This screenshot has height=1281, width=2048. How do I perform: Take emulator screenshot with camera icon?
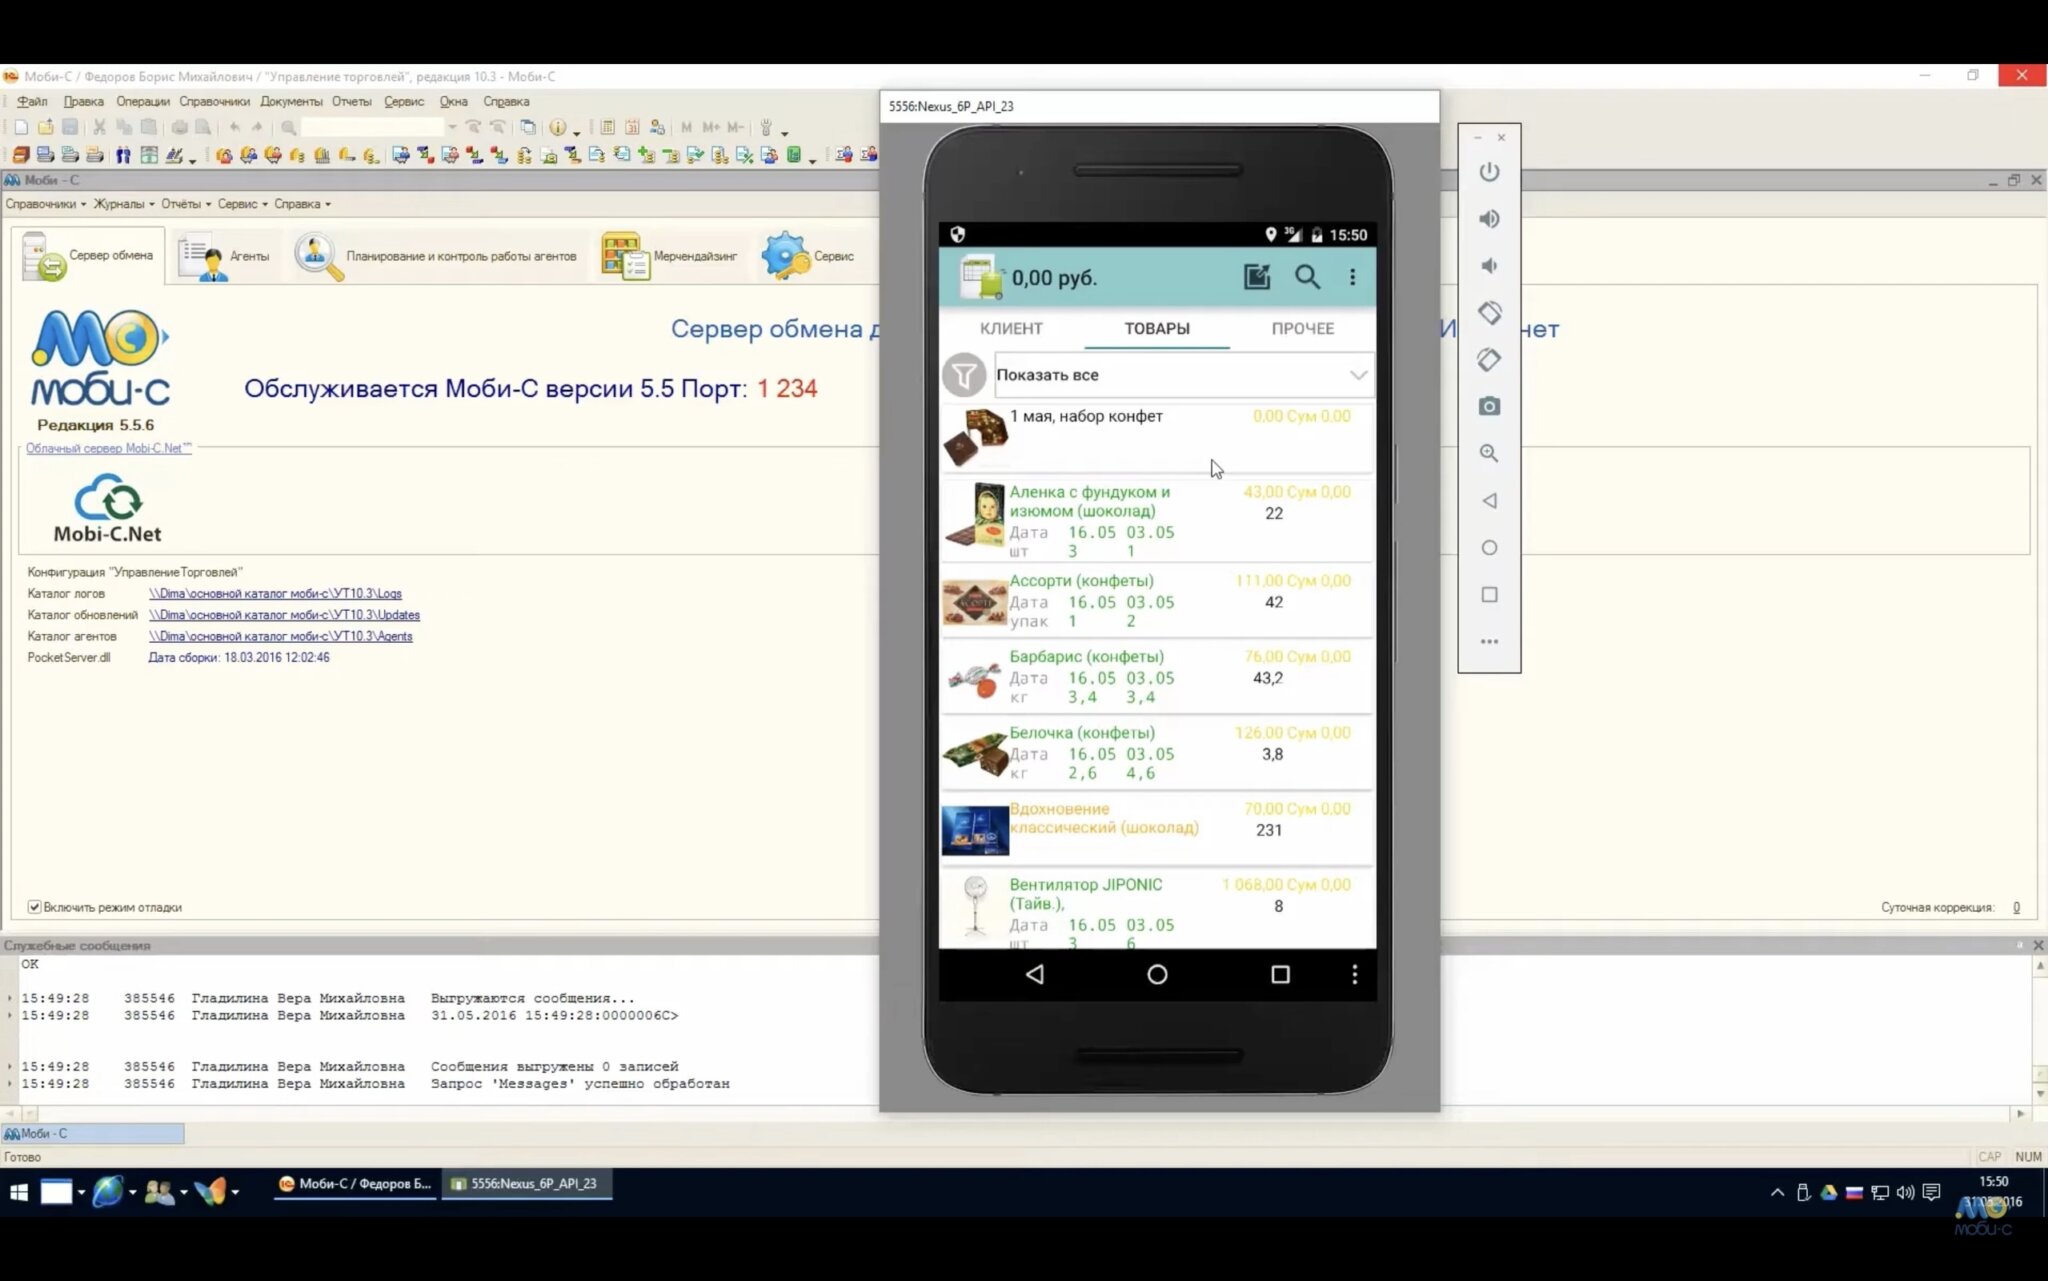(x=1489, y=406)
